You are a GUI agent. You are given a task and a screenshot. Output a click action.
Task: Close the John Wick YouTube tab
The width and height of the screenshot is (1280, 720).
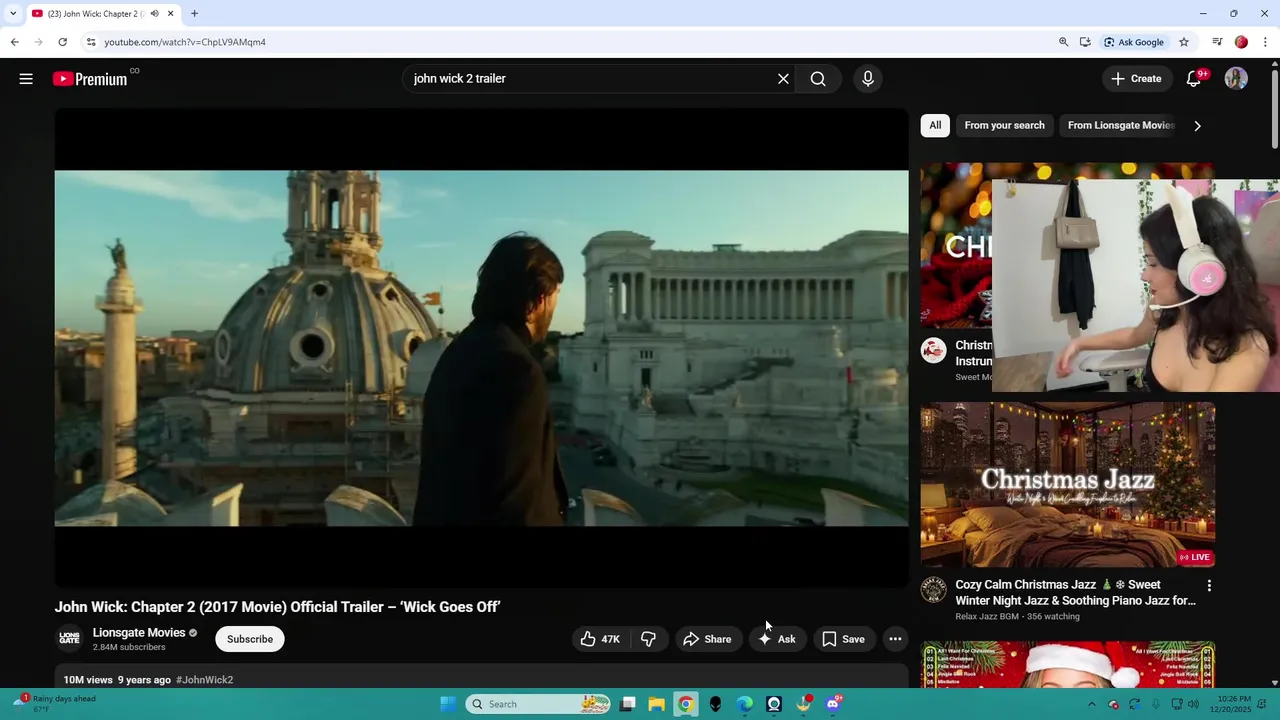(x=170, y=14)
